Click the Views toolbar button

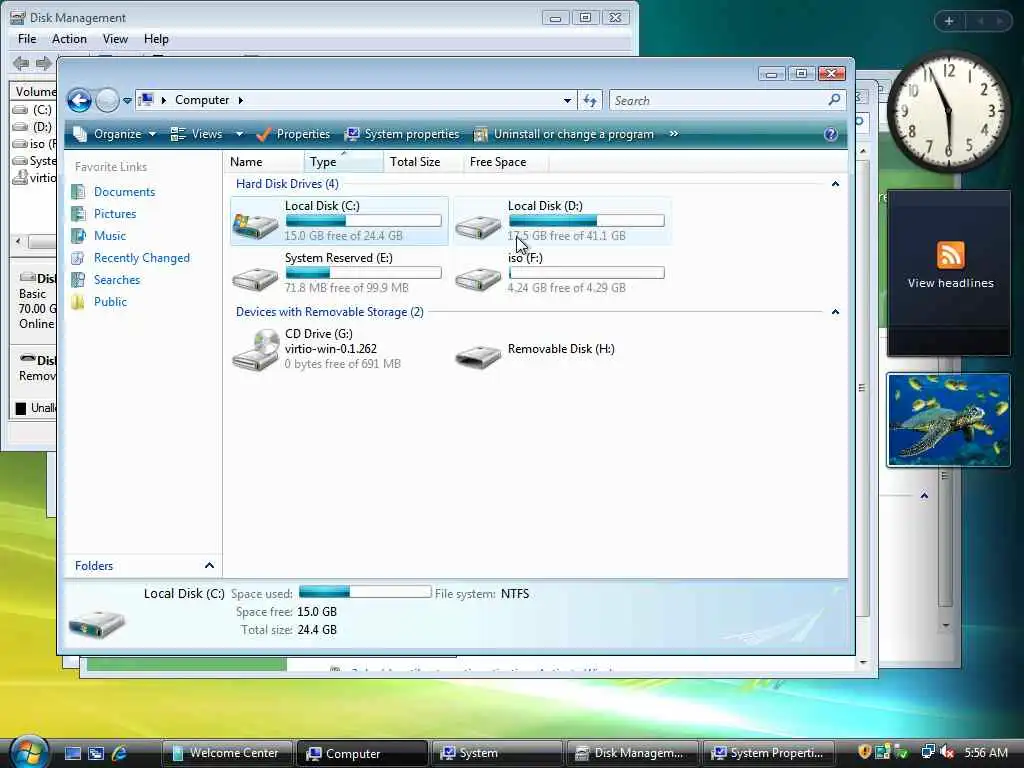[197, 134]
